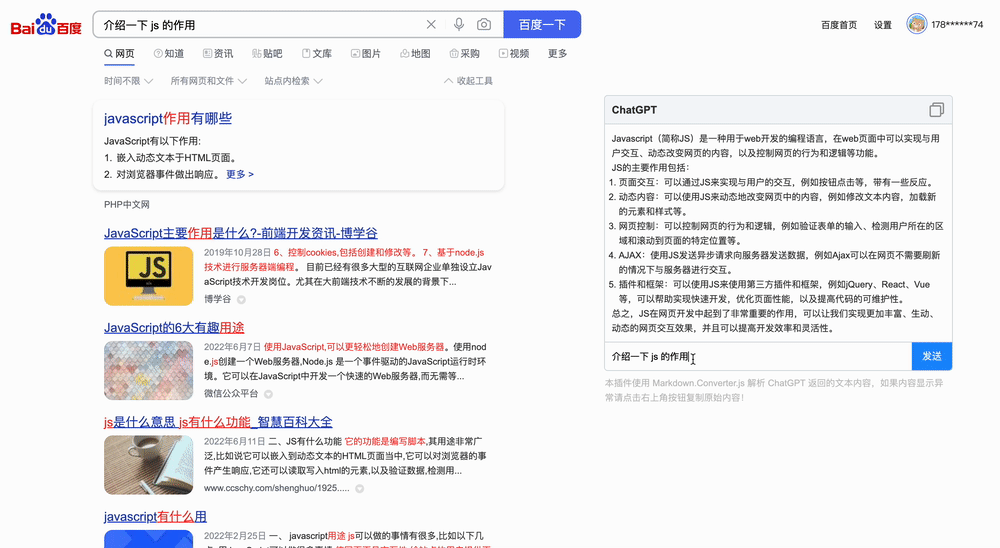Open the javascript有什么用 result
1000x548 pixels.
pos(155,517)
